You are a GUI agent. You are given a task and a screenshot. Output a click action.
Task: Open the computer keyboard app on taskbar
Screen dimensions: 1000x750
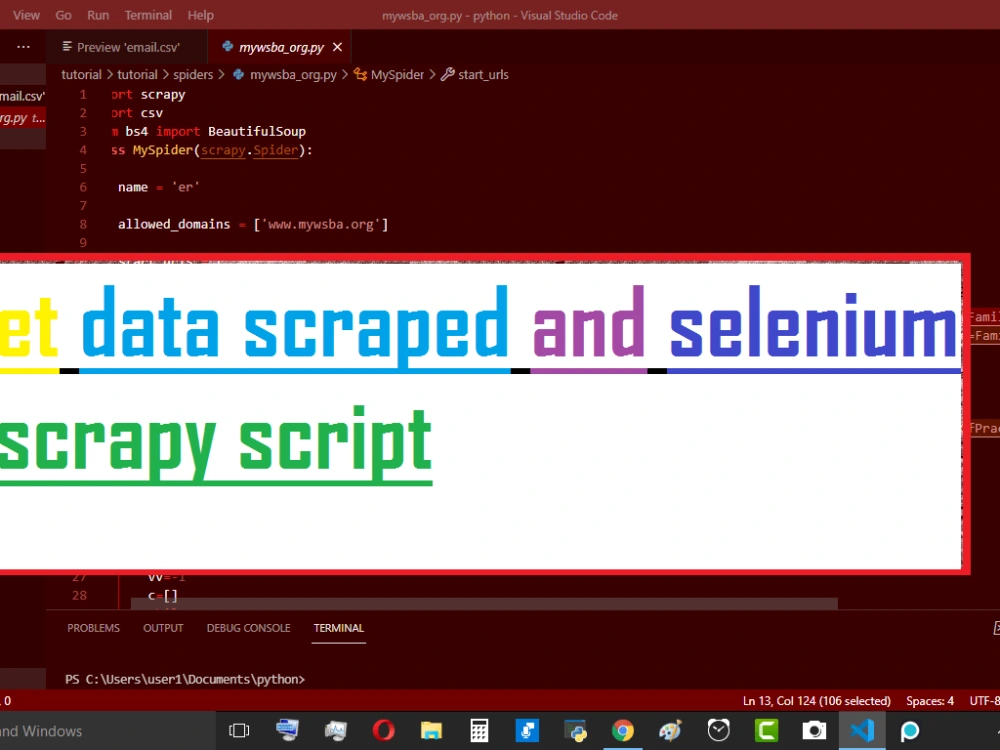pyautogui.click(x=287, y=730)
